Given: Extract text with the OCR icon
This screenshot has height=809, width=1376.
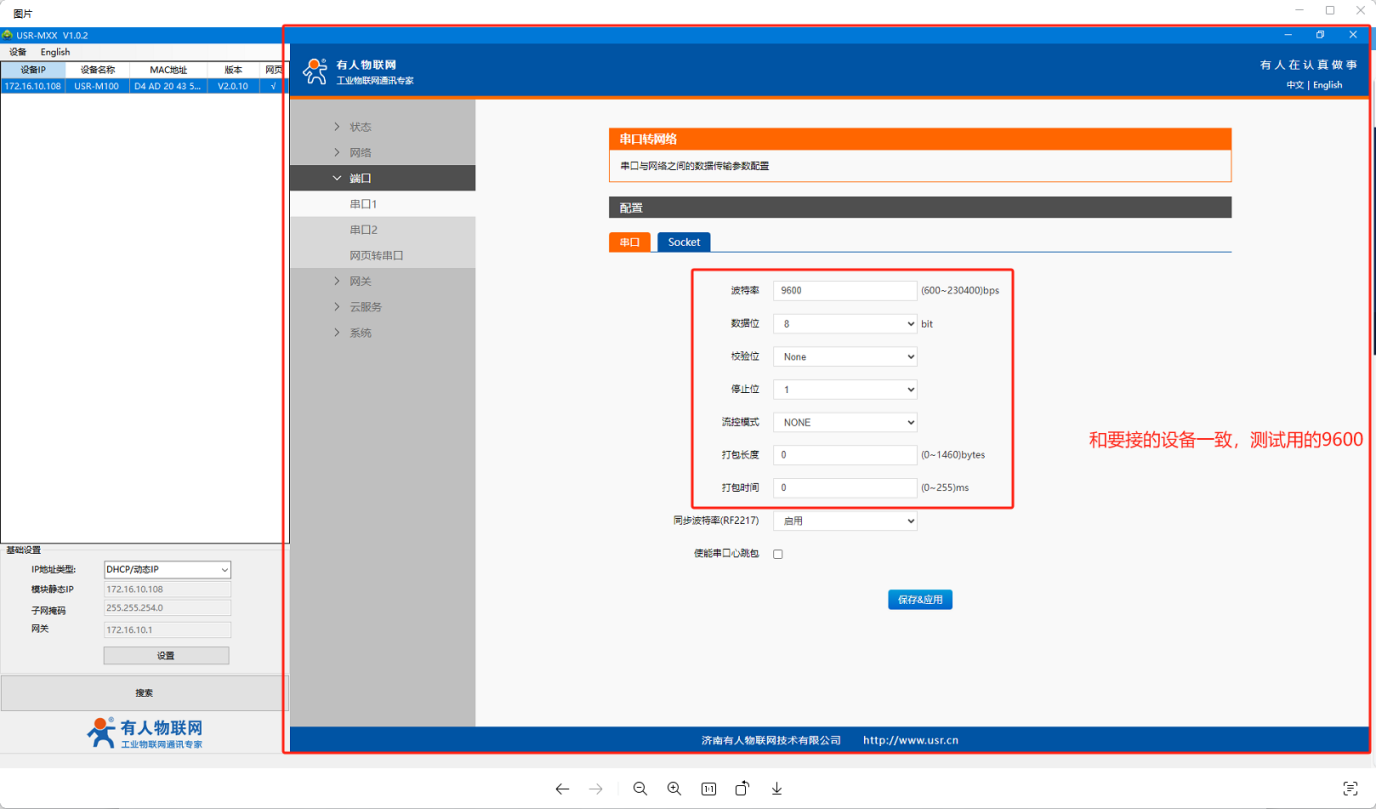Looking at the screenshot, I should click(1350, 789).
